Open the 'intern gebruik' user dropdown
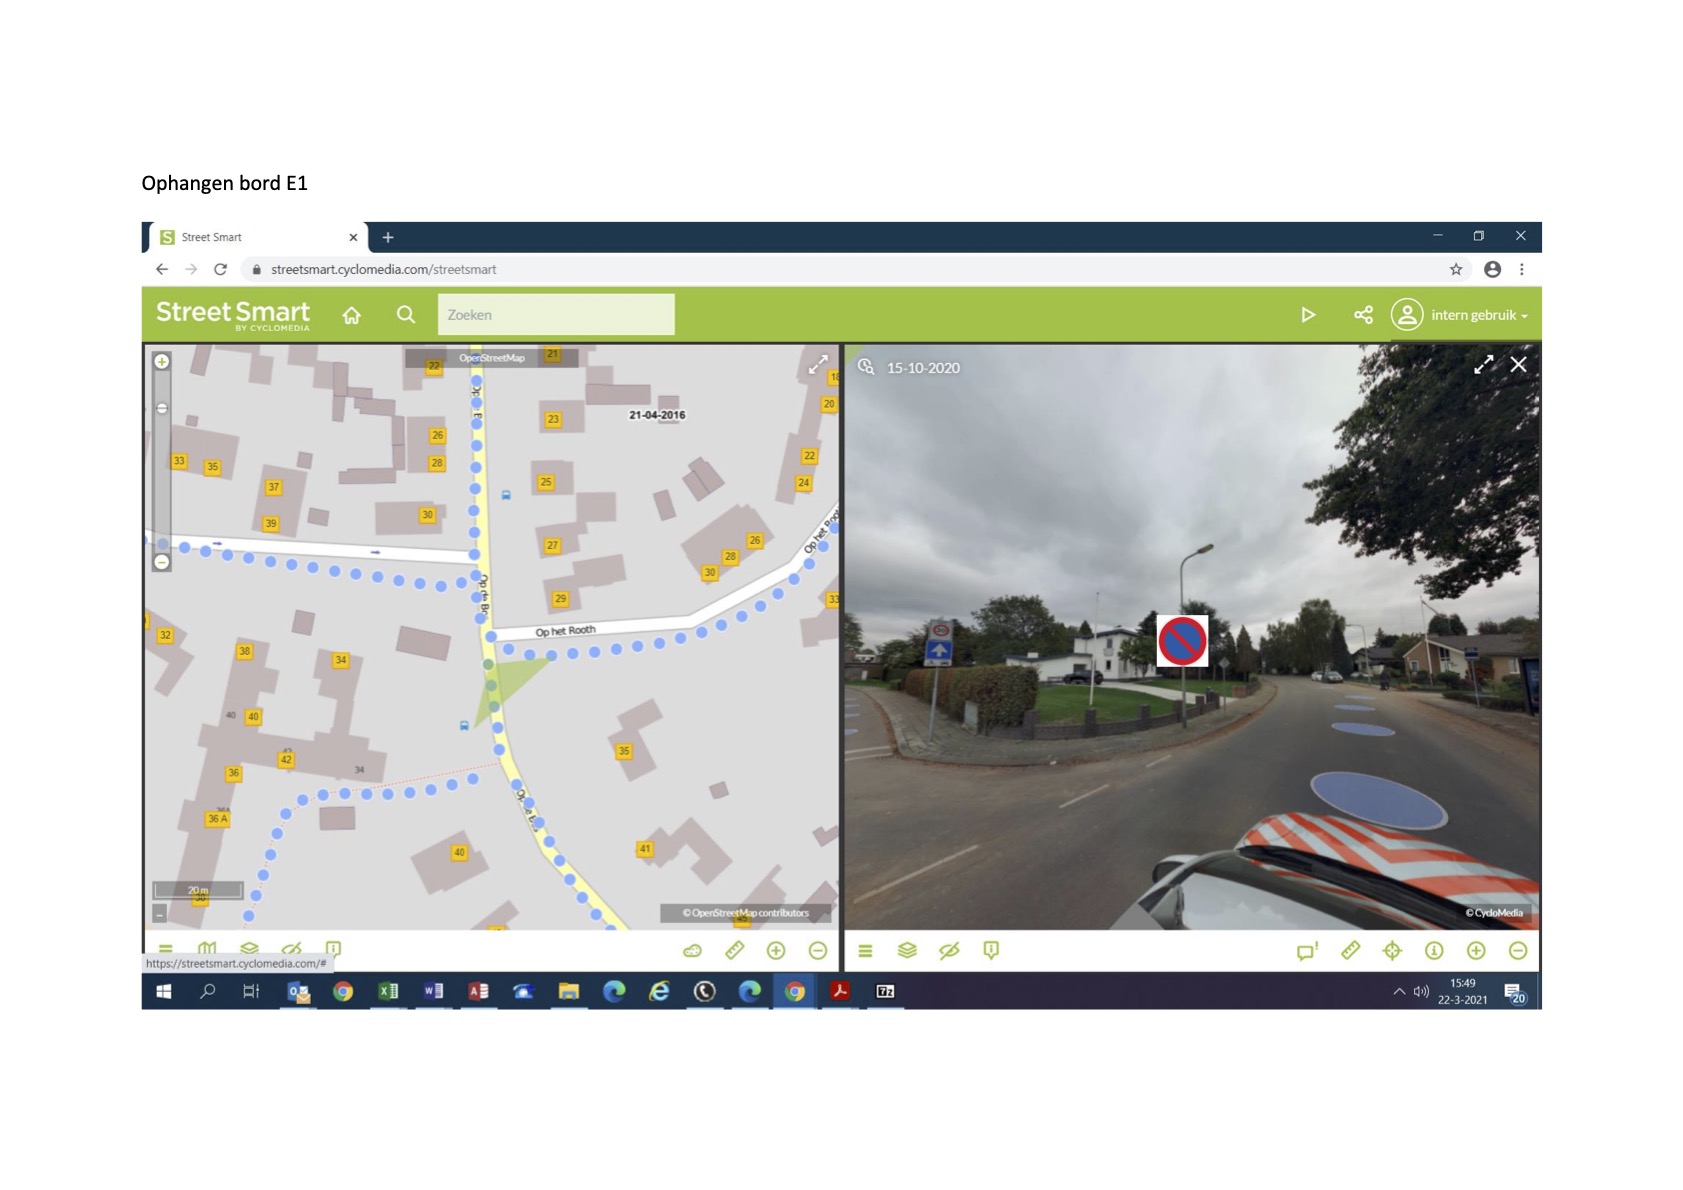This screenshot has height=1190, width=1683. coord(1478,315)
